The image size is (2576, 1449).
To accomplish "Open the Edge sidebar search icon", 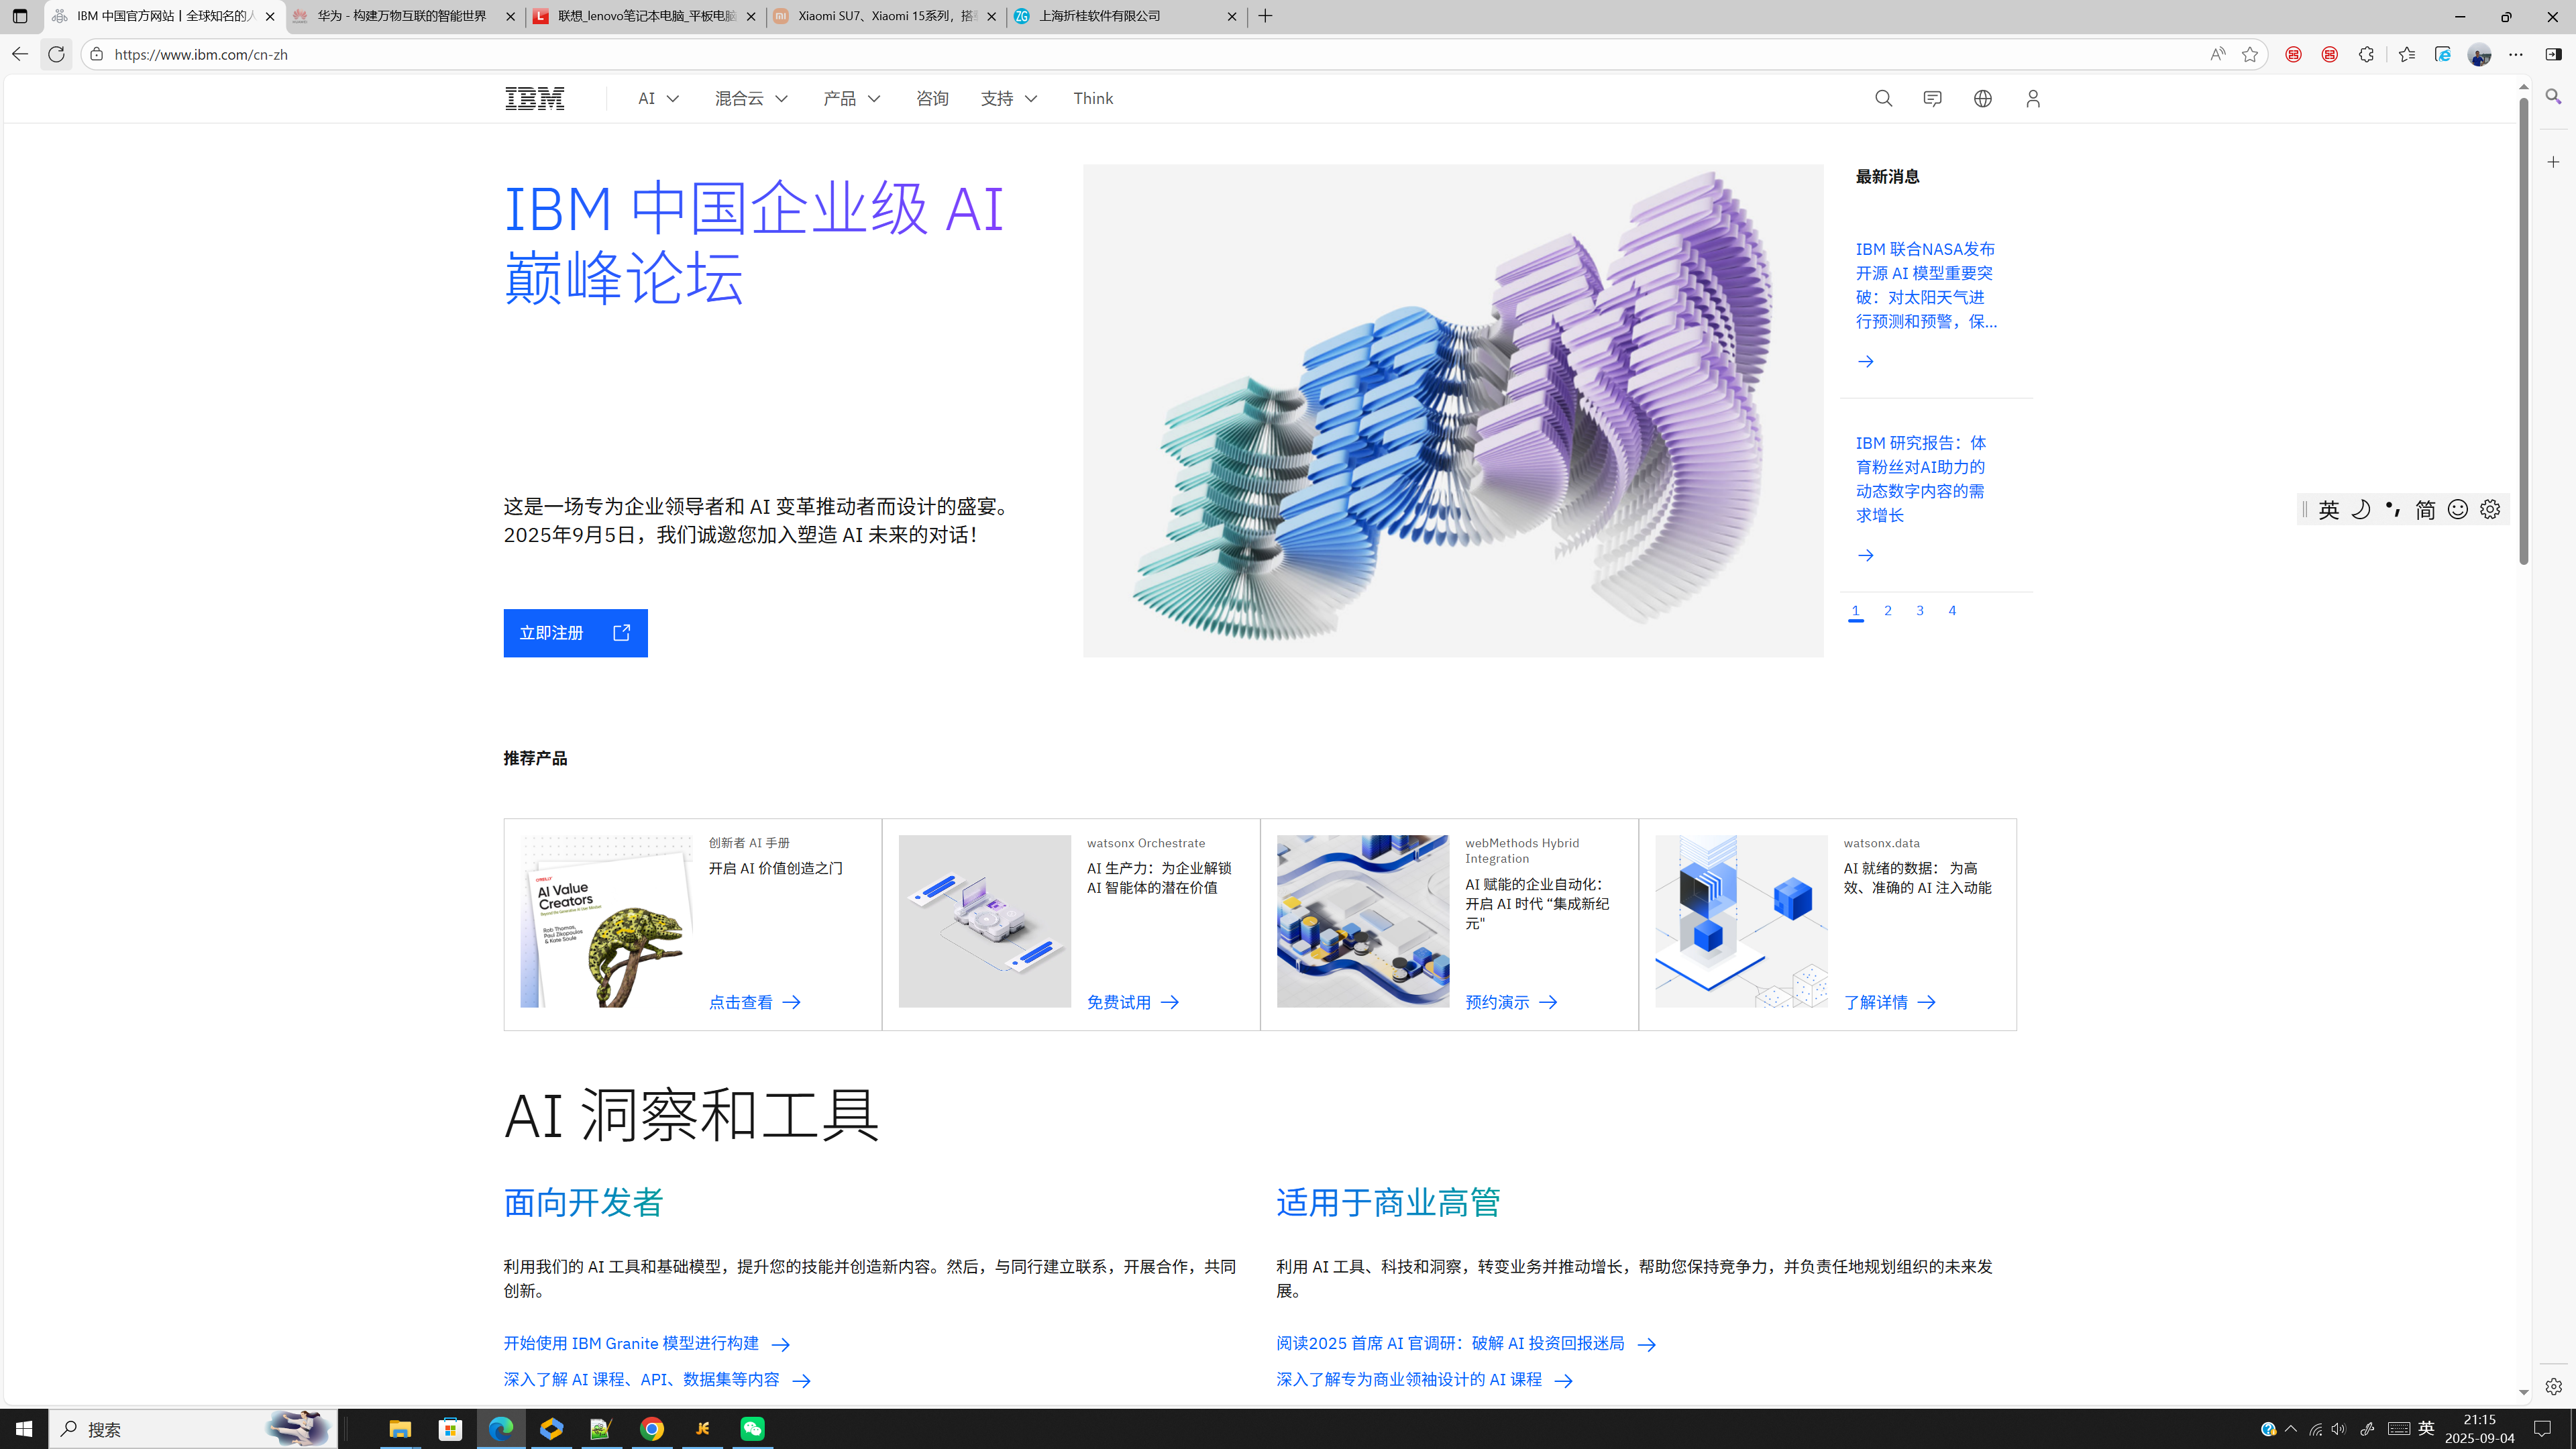I will [x=2553, y=97].
